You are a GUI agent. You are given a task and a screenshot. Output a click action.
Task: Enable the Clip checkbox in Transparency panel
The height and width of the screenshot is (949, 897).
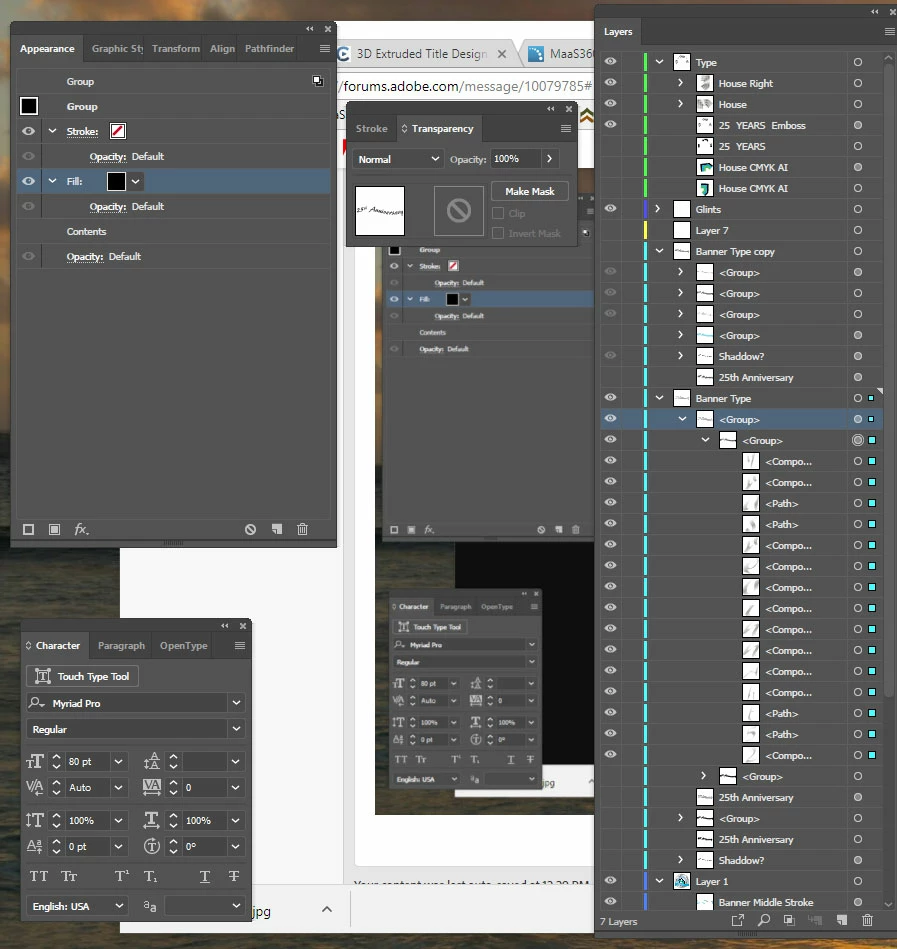(498, 213)
